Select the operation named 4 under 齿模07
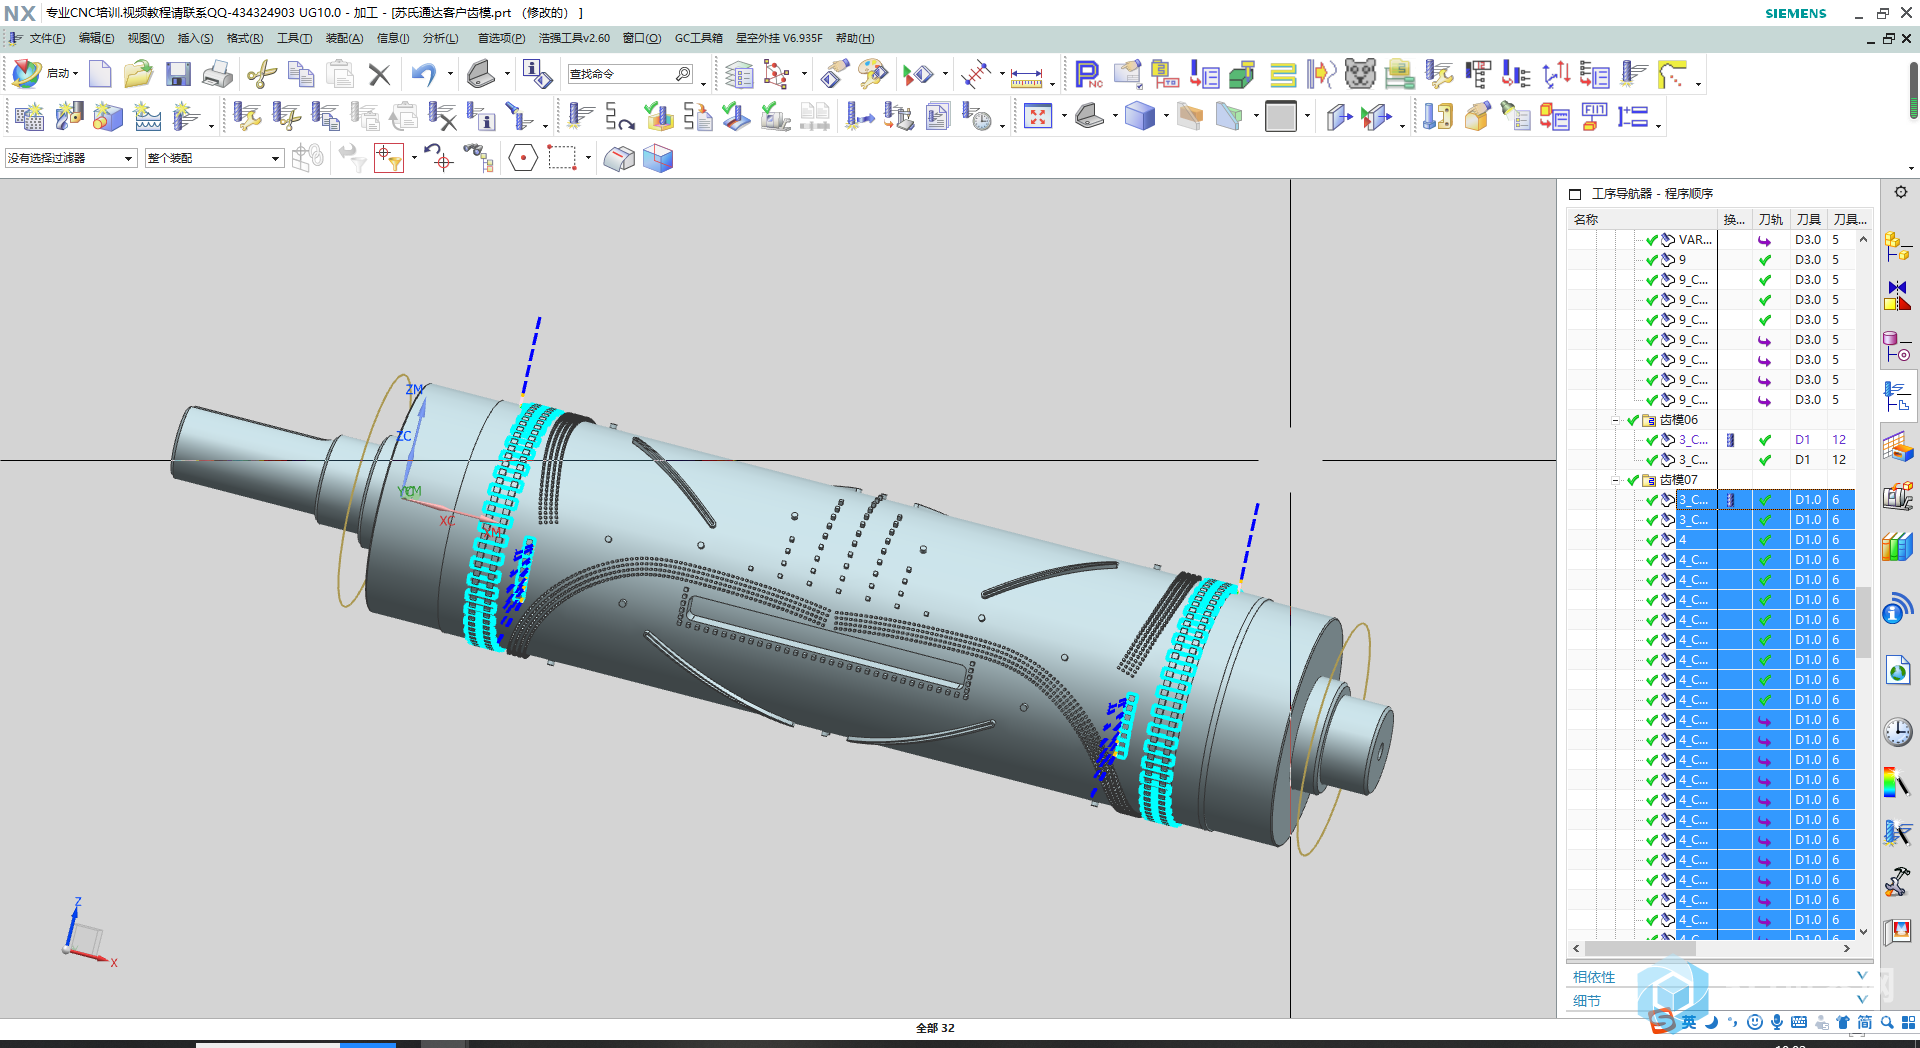Screen dimensions: 1920x1048 (1683, 540)
